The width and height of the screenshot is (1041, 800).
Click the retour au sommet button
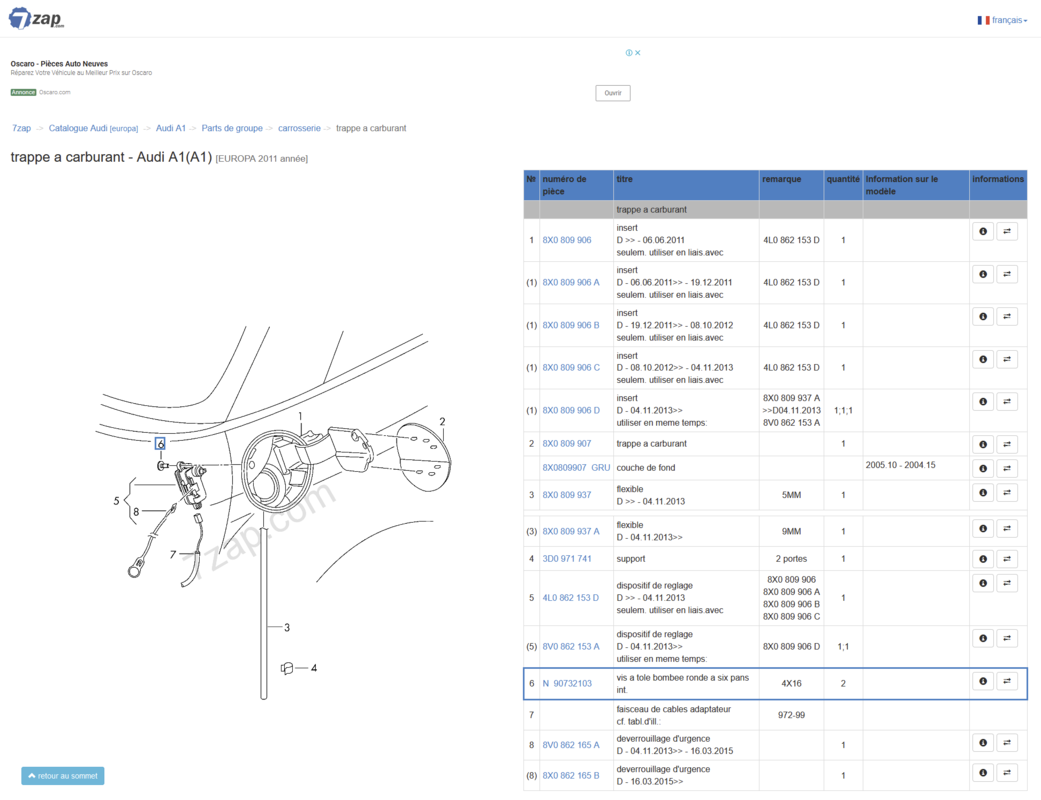click(63, 776)
